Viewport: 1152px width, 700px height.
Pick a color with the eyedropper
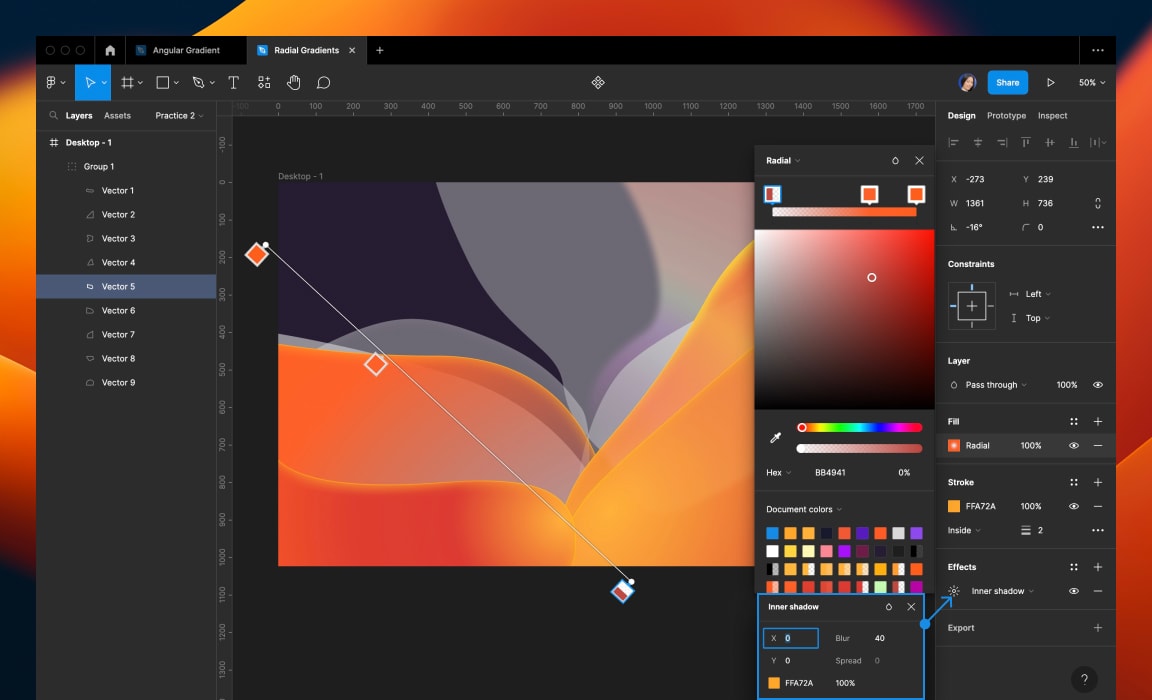[774, 436]
